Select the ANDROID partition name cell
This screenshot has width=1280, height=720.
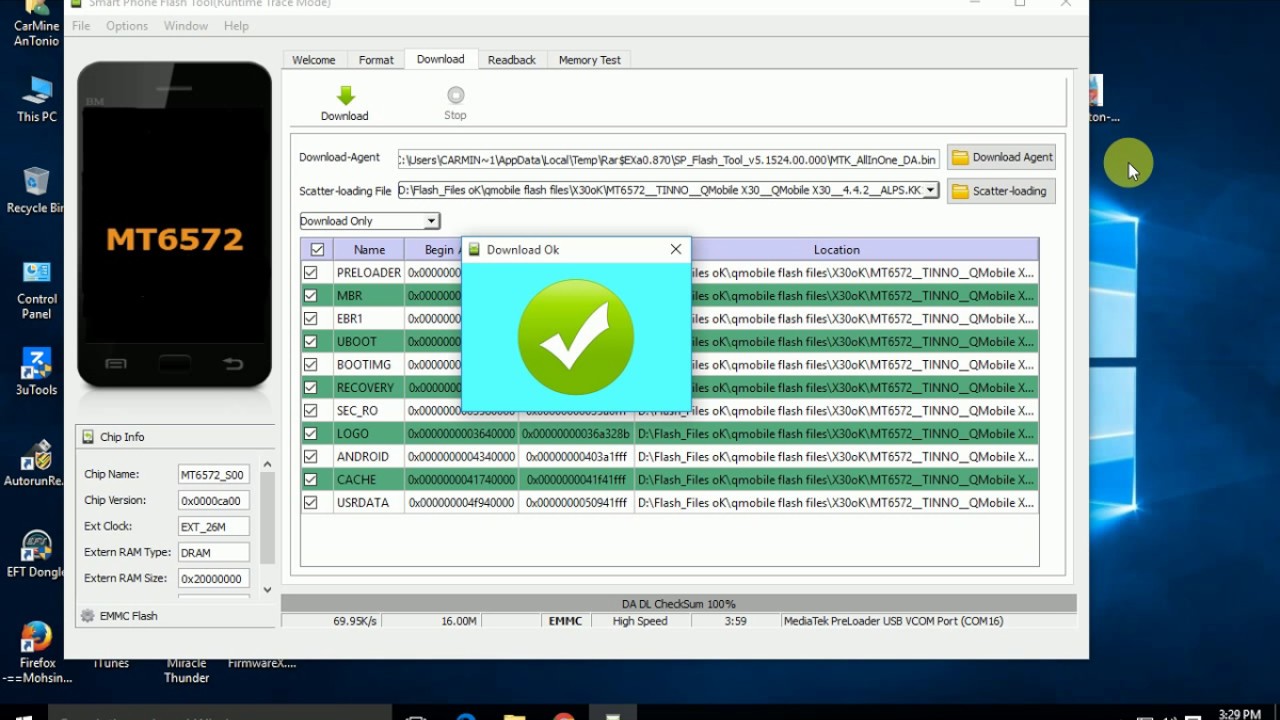point(369,457)
